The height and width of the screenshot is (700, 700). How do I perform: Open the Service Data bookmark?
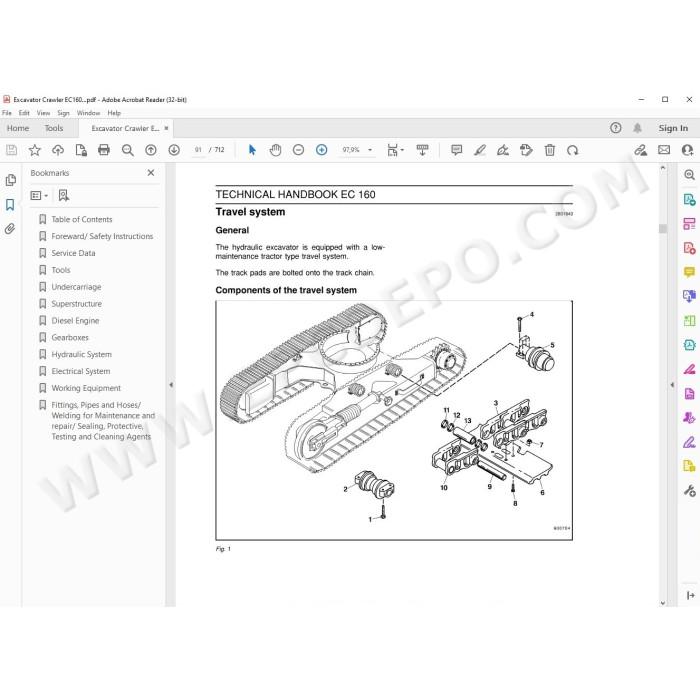click(x=73, y=253)
